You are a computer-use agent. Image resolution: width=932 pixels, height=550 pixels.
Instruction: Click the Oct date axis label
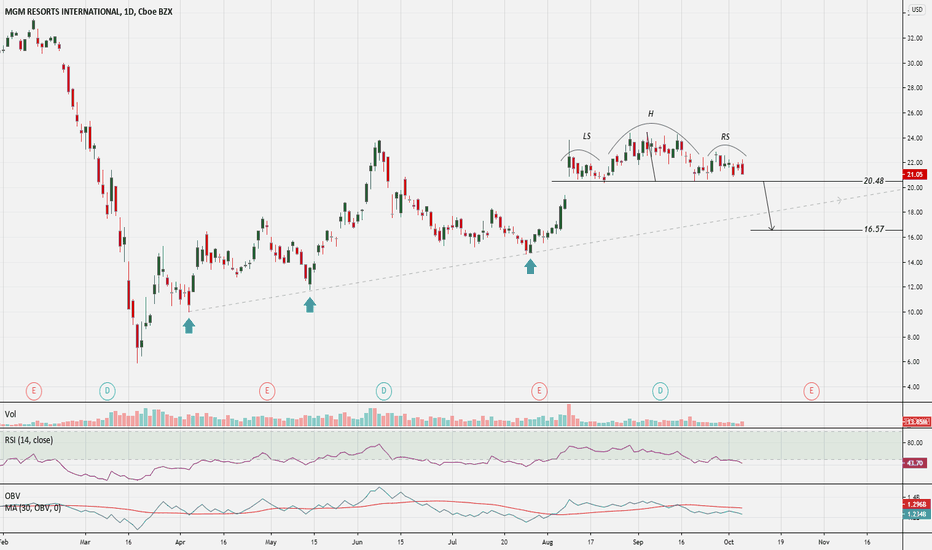(x=729, y=542)
